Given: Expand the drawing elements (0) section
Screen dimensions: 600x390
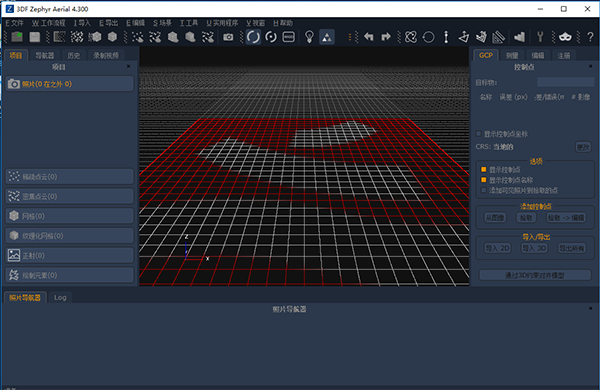Looking at the screenshot, I should 70,275.
